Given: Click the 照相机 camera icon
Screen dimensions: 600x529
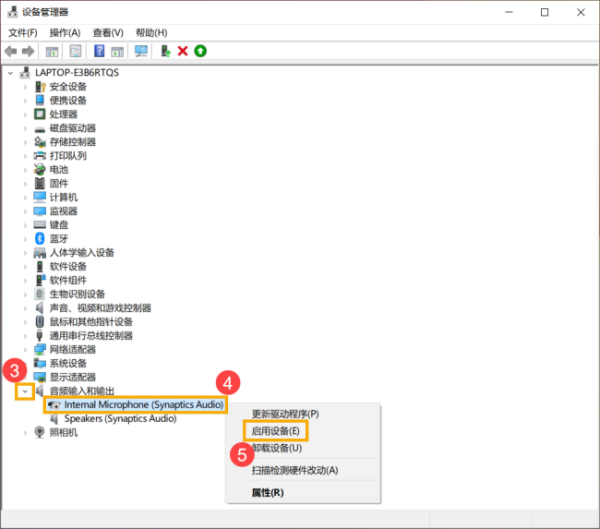Looking at the screenshot, I should coord(40,432).
